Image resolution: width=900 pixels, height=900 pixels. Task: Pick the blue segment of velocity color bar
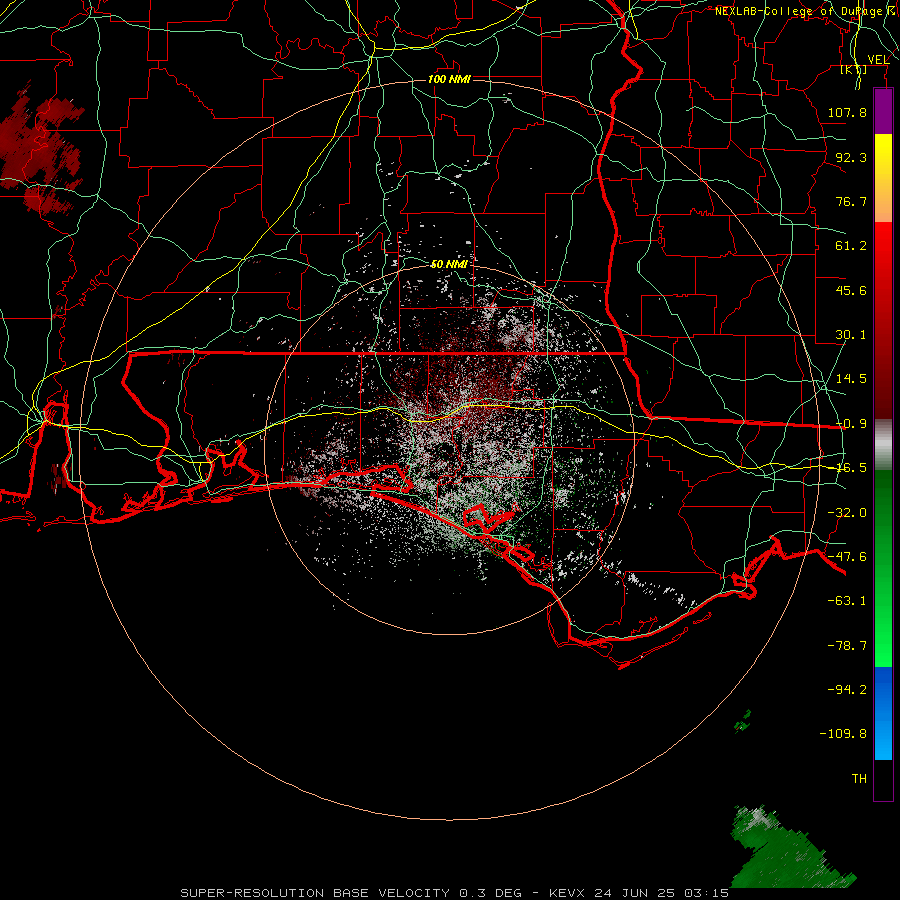(883, 713)
